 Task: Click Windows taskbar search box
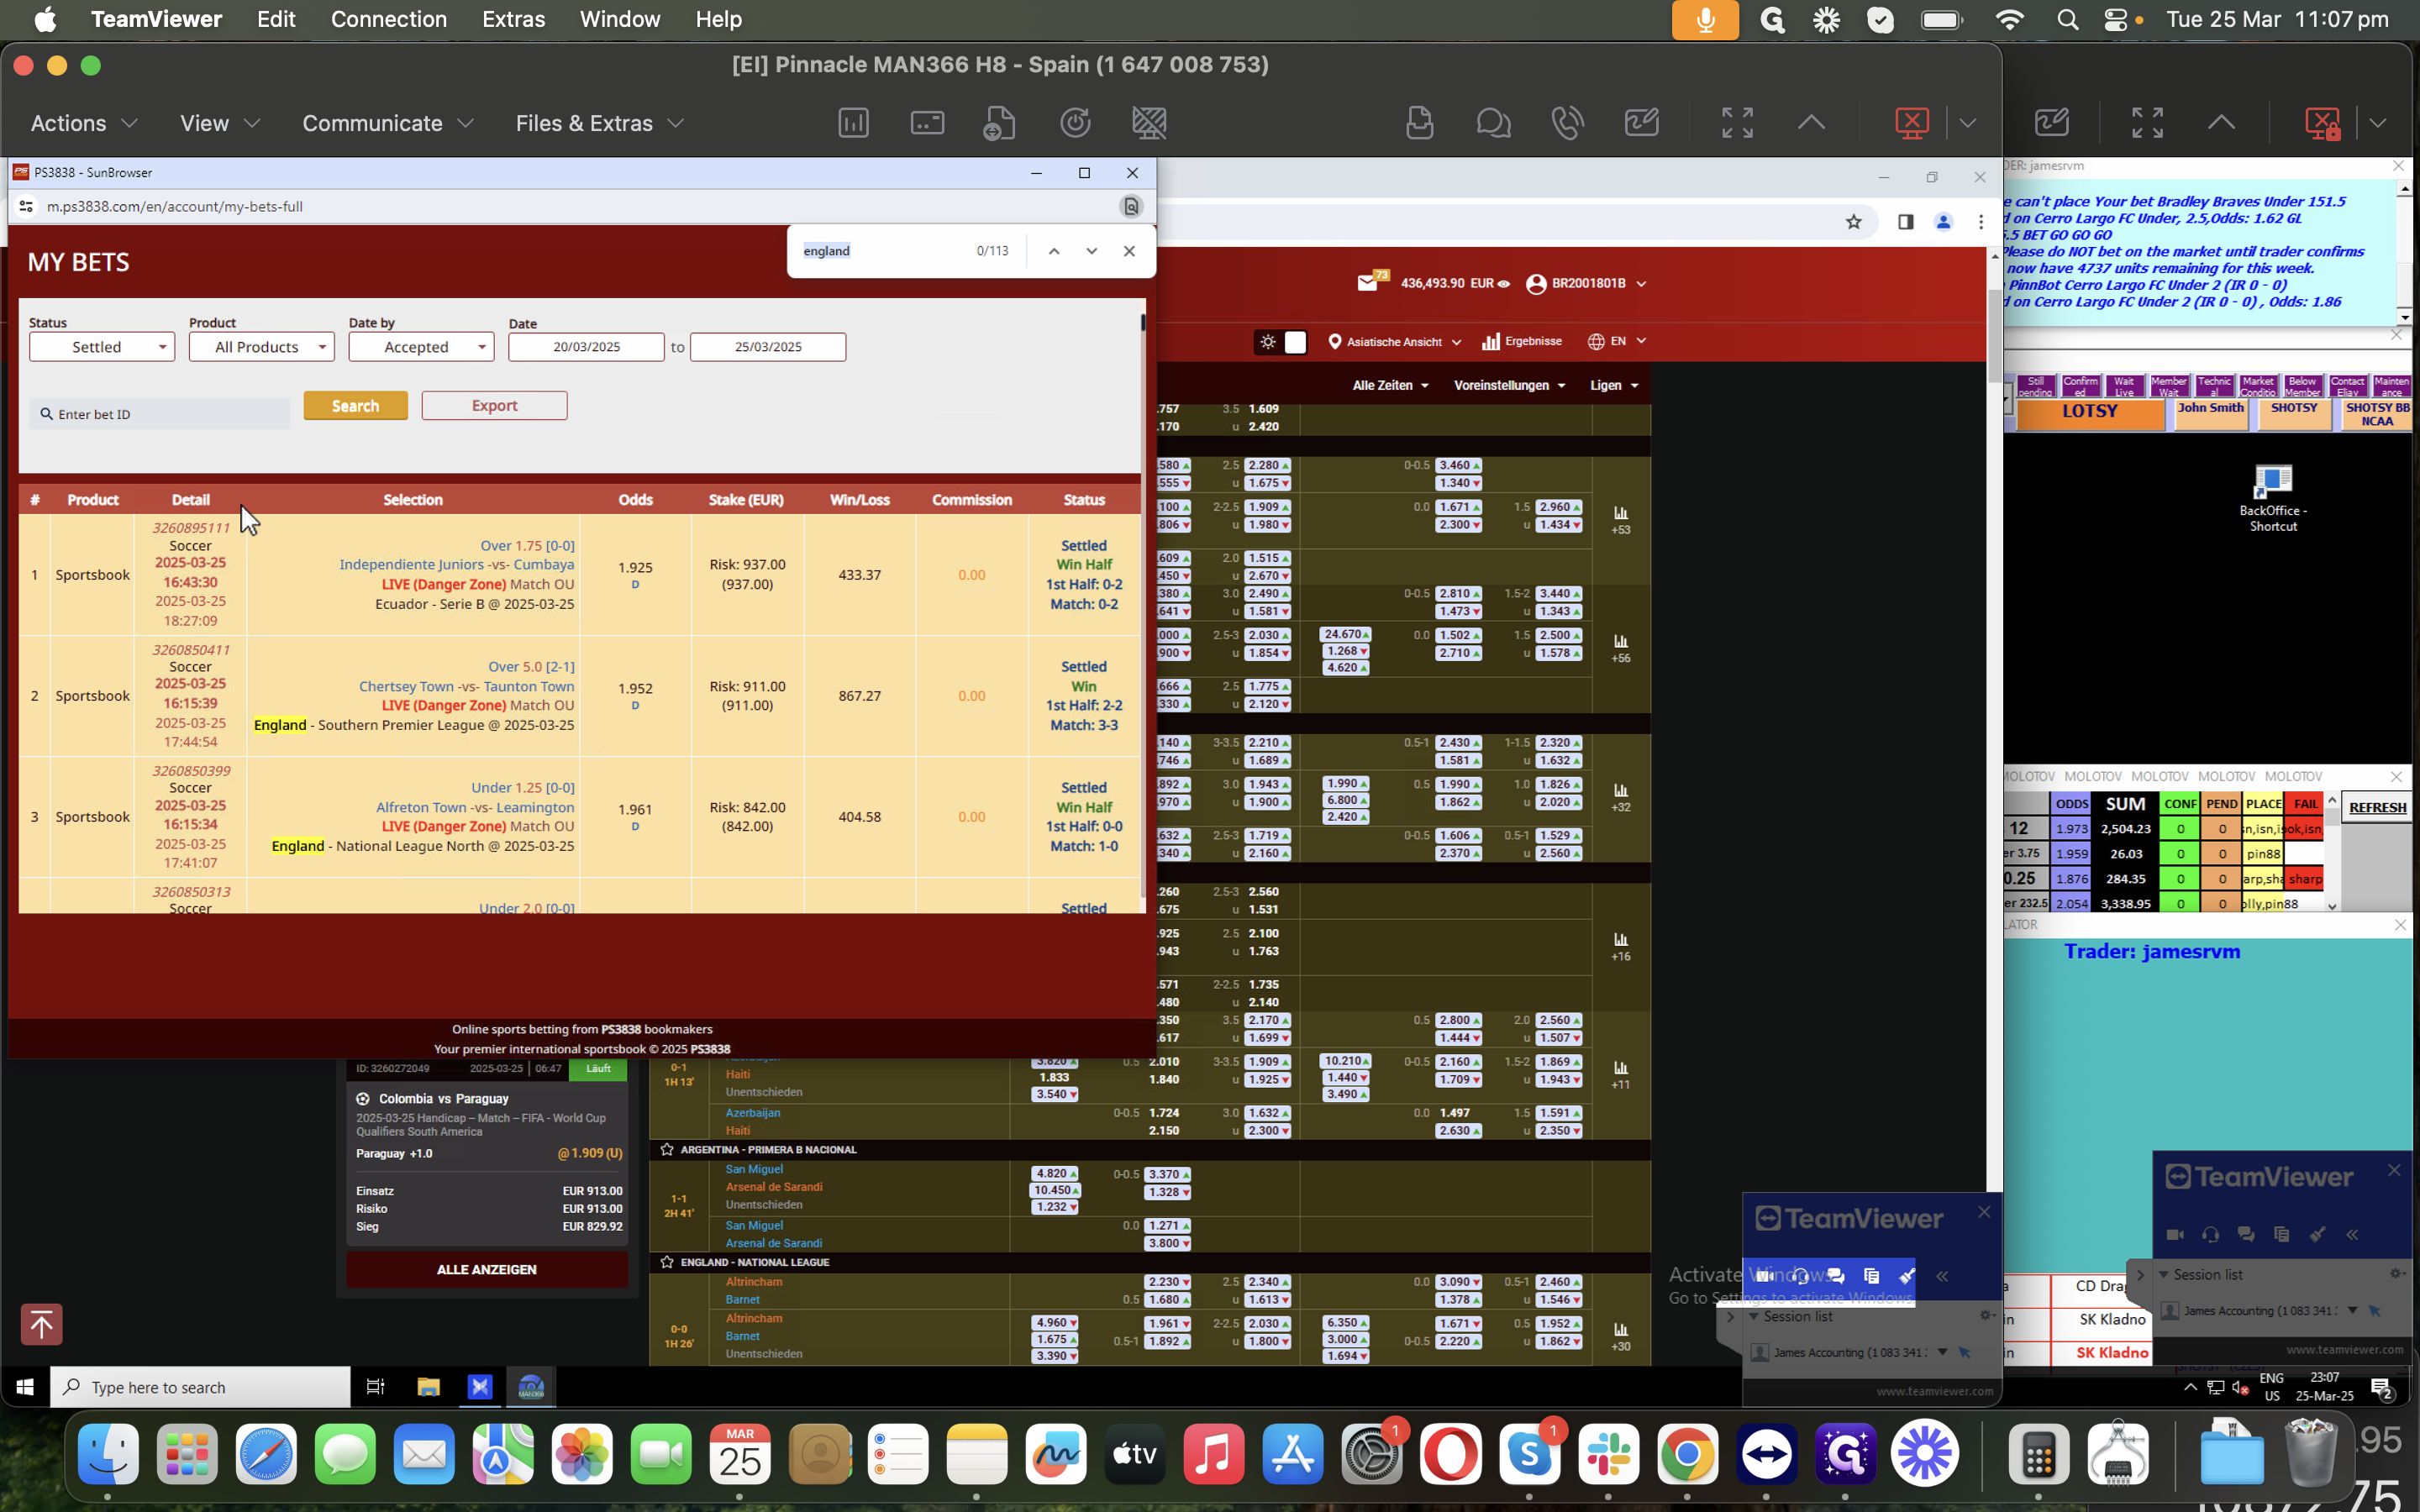click(x=200, y=1387)
